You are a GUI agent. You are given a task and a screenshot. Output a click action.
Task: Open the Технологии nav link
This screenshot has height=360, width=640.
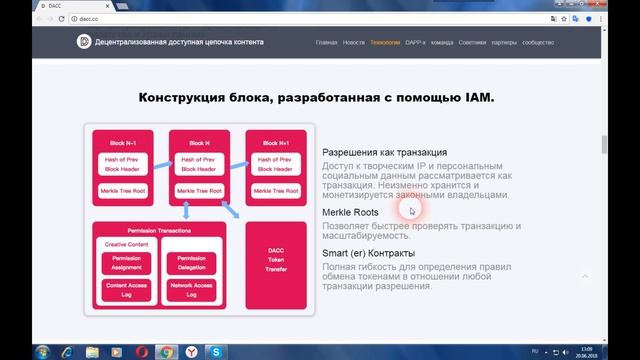pos(385,42)
